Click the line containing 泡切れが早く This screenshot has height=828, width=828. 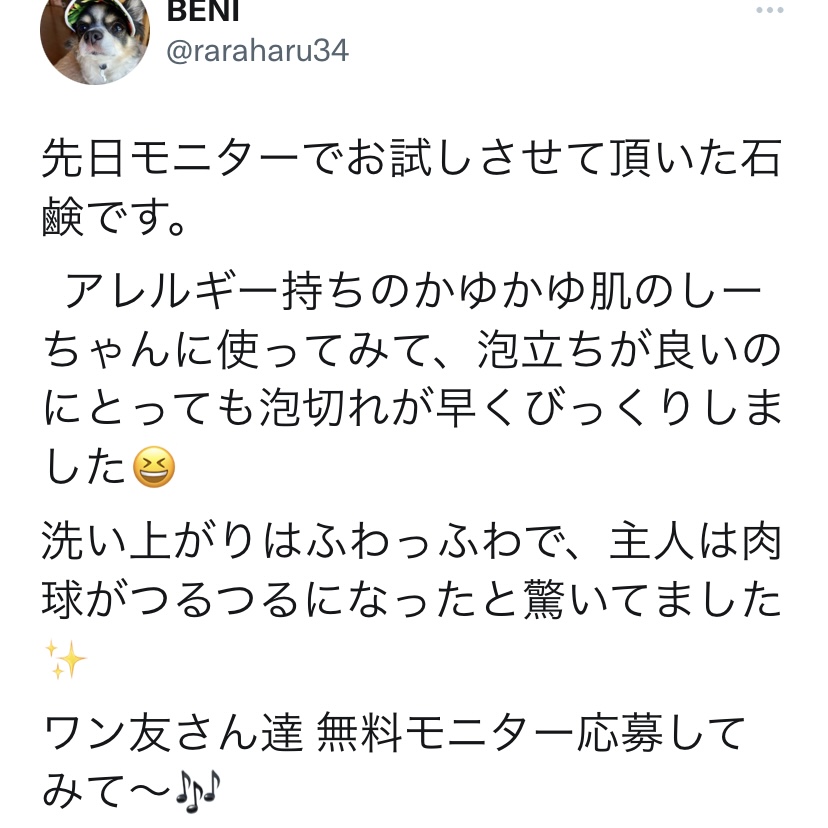pos(412,408)
